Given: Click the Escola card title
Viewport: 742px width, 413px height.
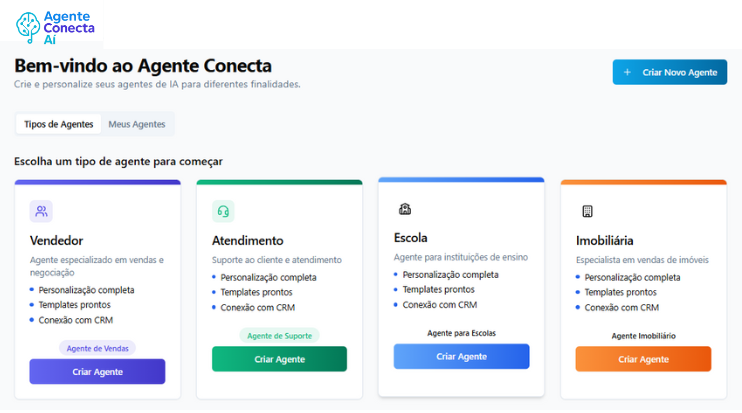Looking at the screenshot, I should click(410, 237).
